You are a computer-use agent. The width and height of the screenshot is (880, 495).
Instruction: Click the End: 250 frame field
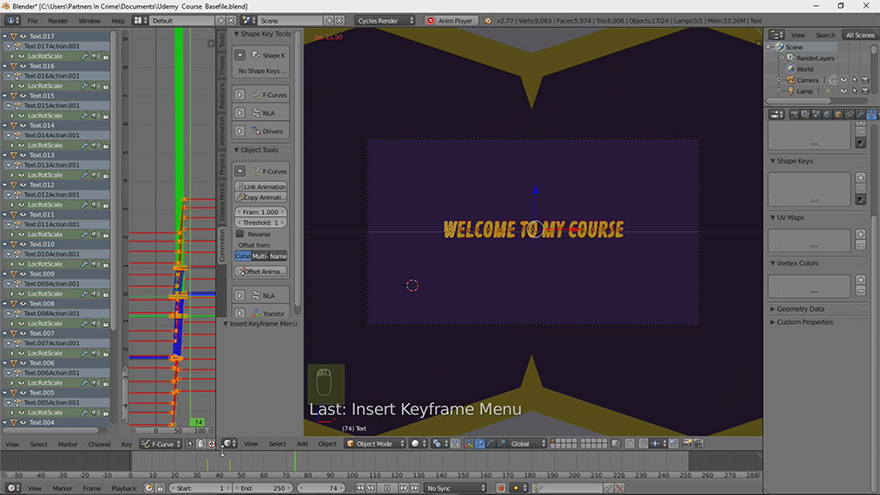pos(262,488)
